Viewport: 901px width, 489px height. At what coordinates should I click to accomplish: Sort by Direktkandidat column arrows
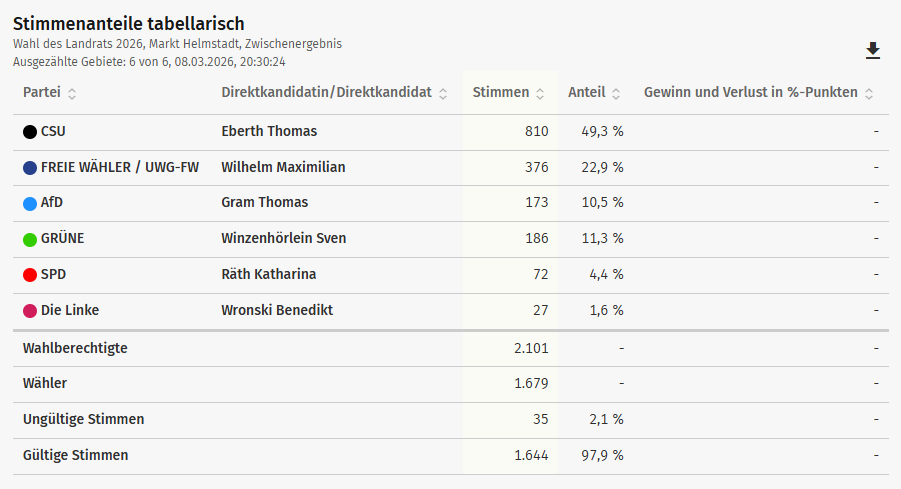click(443, 93)
